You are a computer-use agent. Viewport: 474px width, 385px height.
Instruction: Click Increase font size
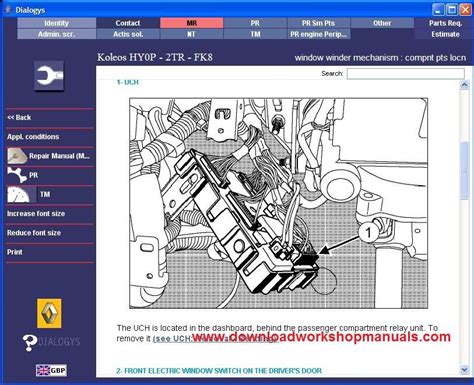point(36,214)
